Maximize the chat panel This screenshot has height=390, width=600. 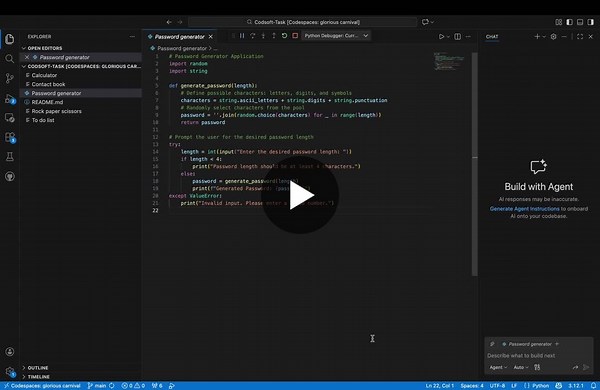tap(580, 36)
